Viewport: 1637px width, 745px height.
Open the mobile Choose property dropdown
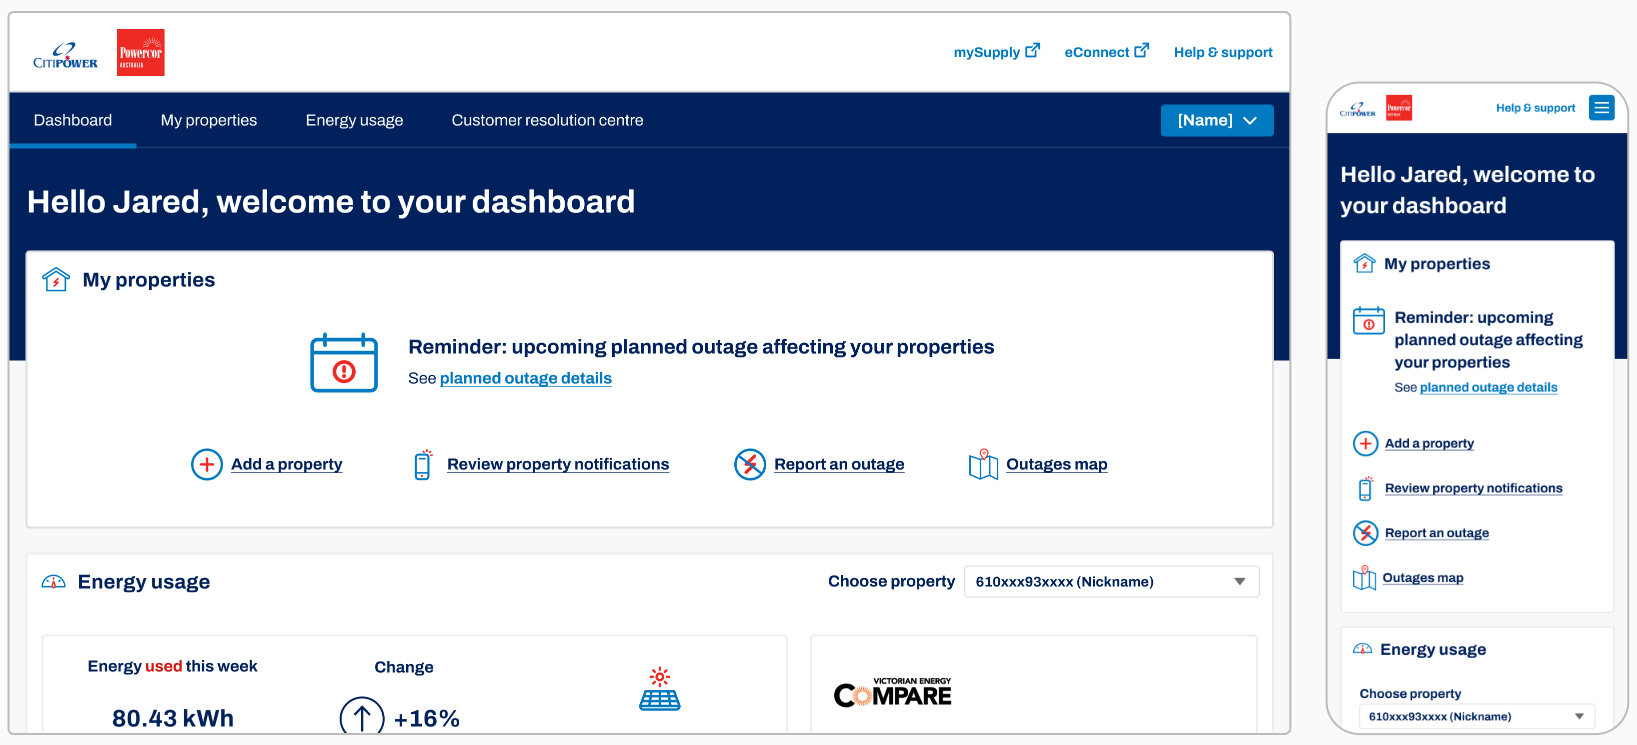1476,716
